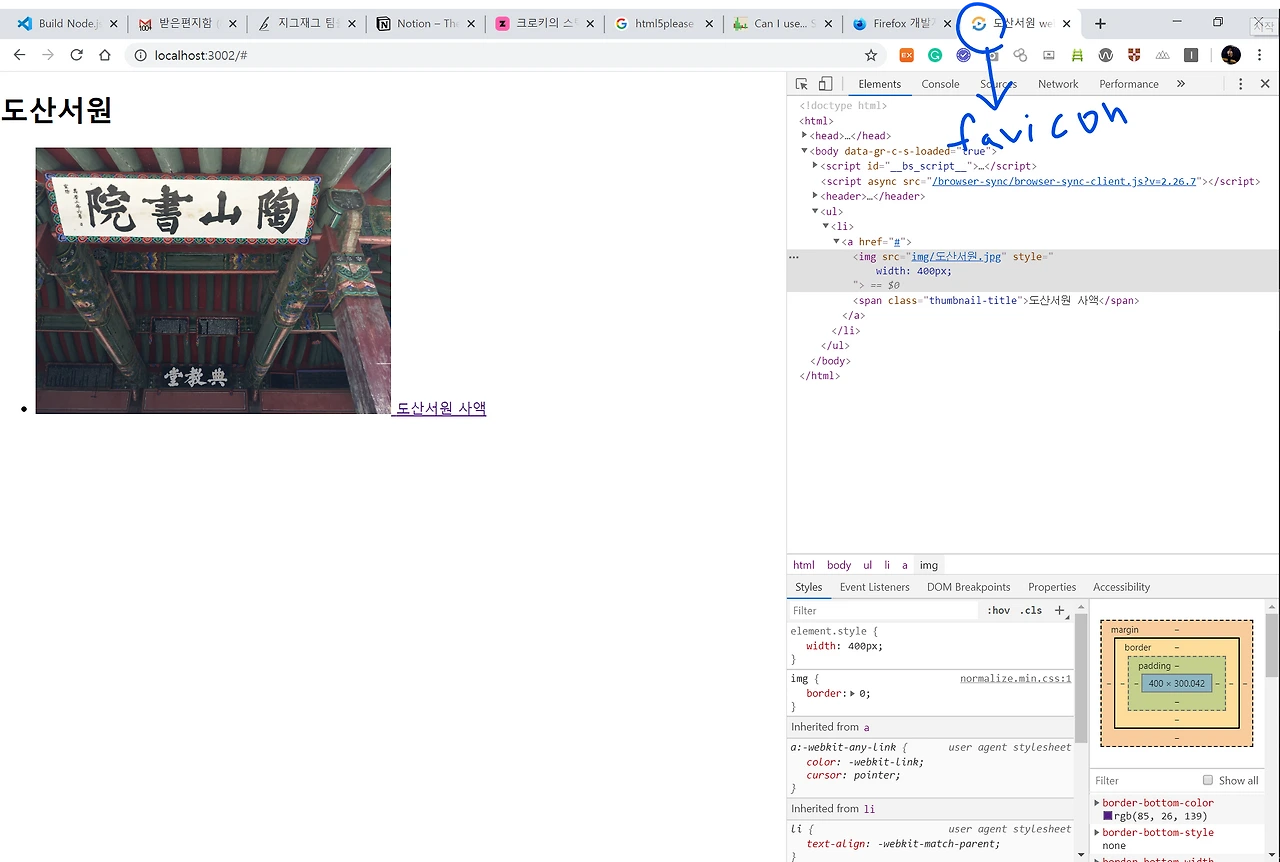Expand border-bottom-style computed property
The height and width of the screenshot is (862, 1280).
[1097, 832]
